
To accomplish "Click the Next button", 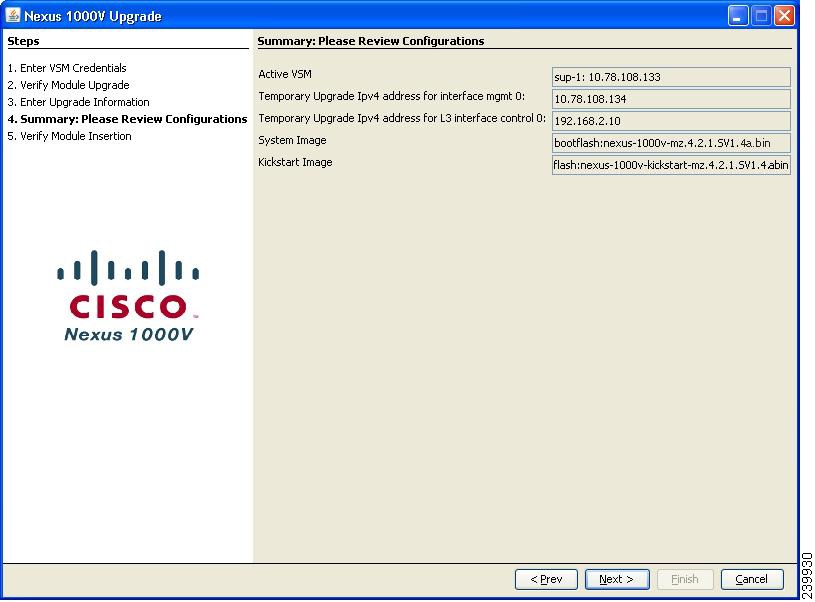I will [x=616, y=579].
